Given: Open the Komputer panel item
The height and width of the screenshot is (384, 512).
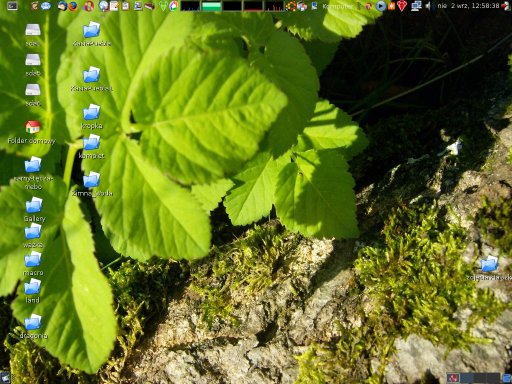Looking at the screenshot, I should click(338, 6).
